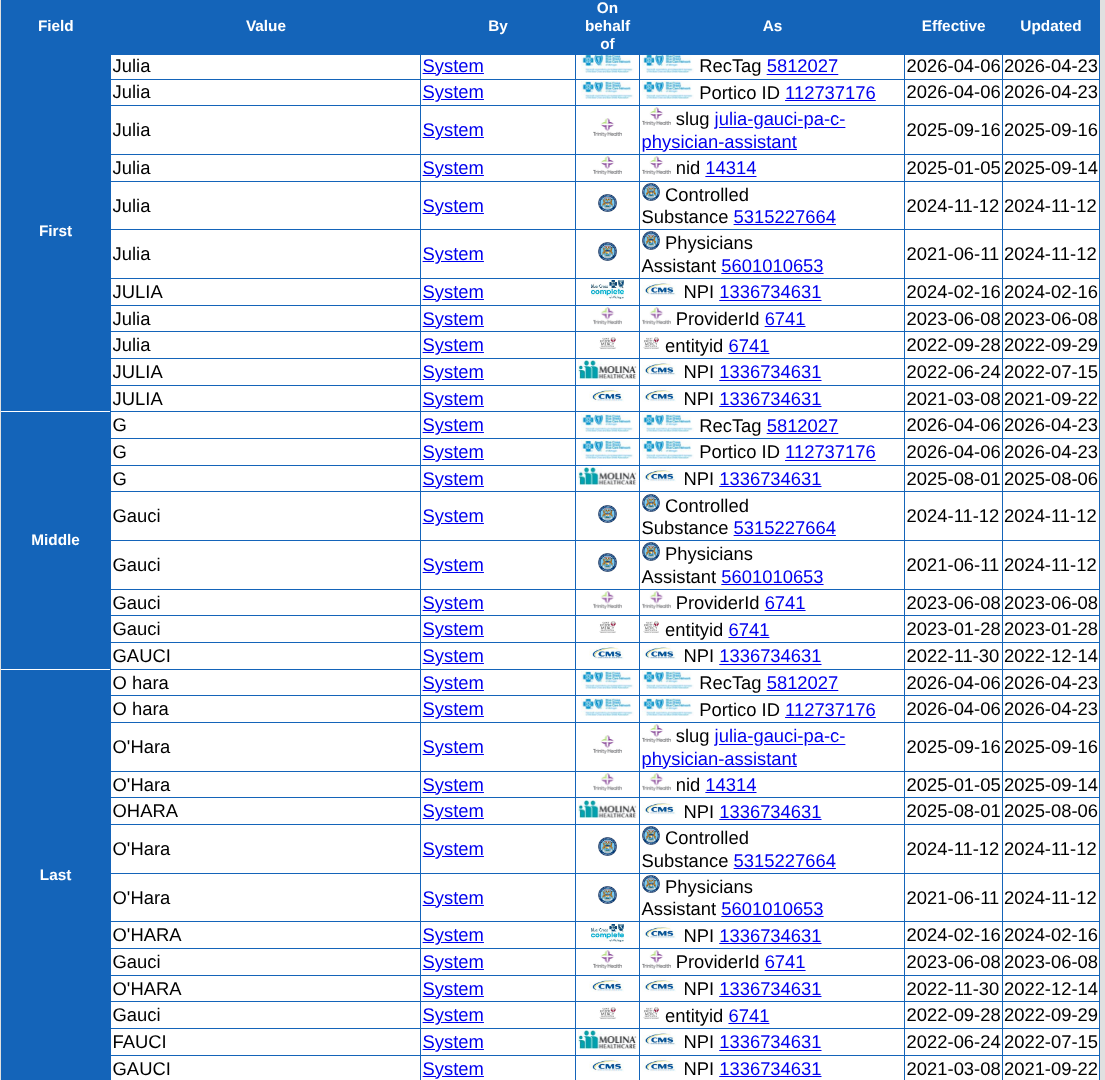Click seal icon beside Controlled Substance in Middle Gauci row
1105x1080 pixels.
coord(650,503)
